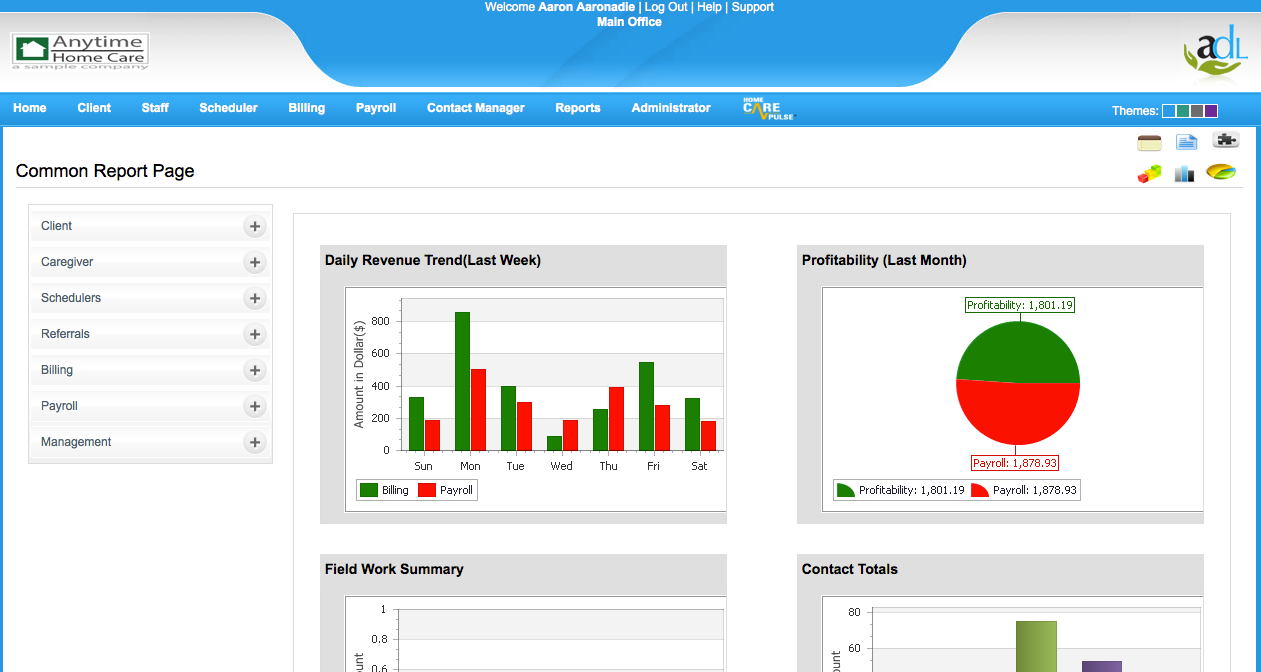Click the Monday green billing bar
The width and height of the screenshot is (1261, 672).
click(462, 381)
